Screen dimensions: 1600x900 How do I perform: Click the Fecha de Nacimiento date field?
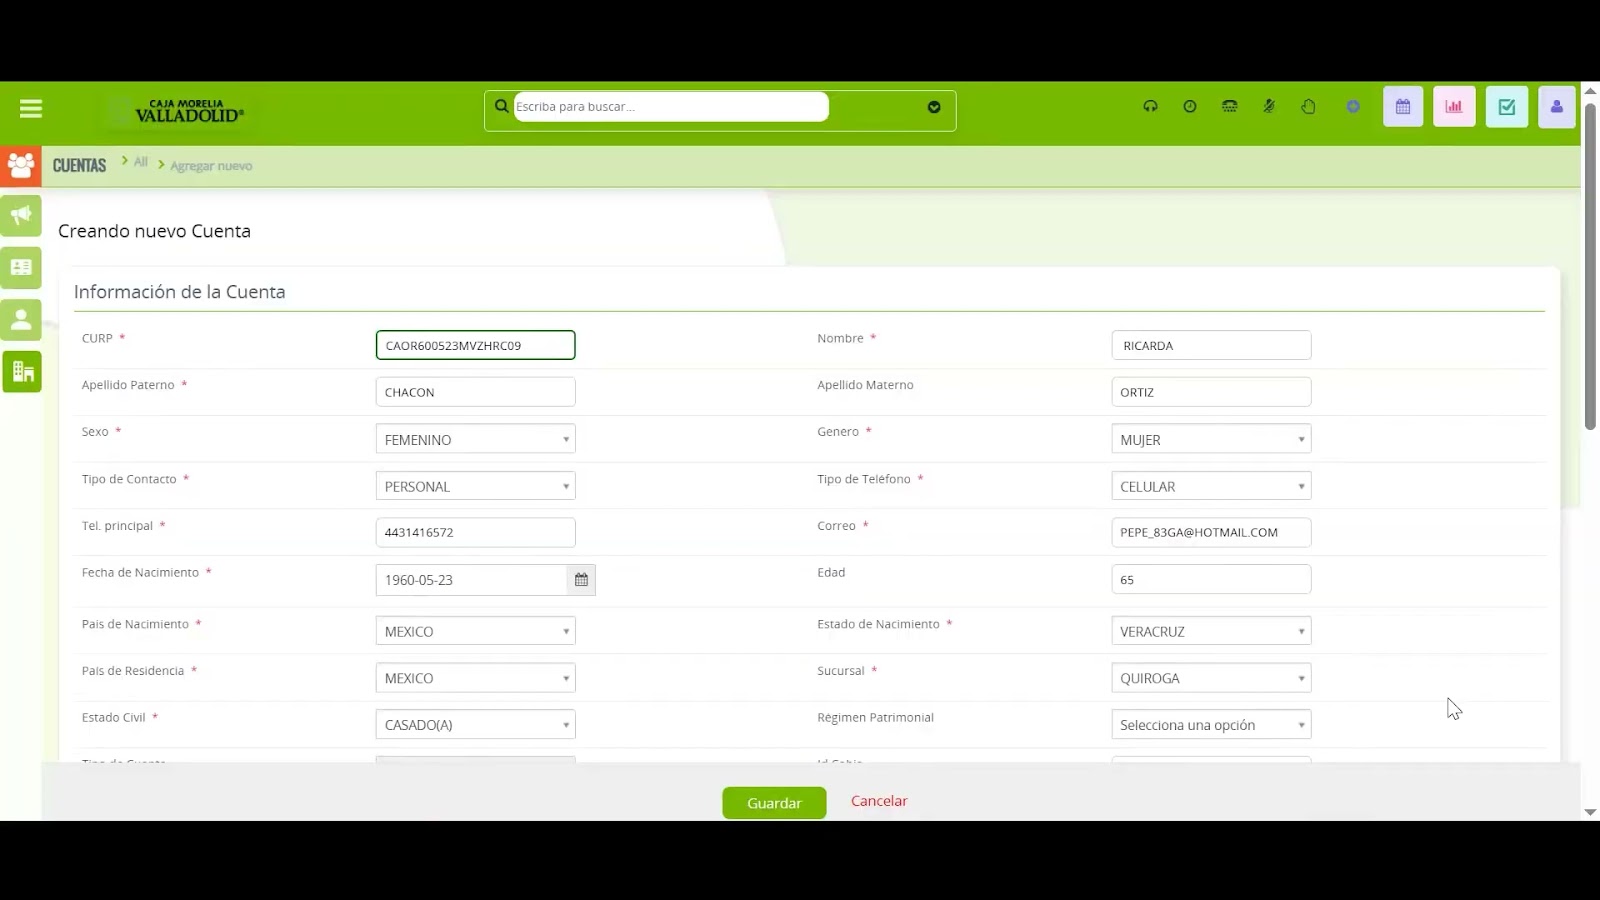472,580
